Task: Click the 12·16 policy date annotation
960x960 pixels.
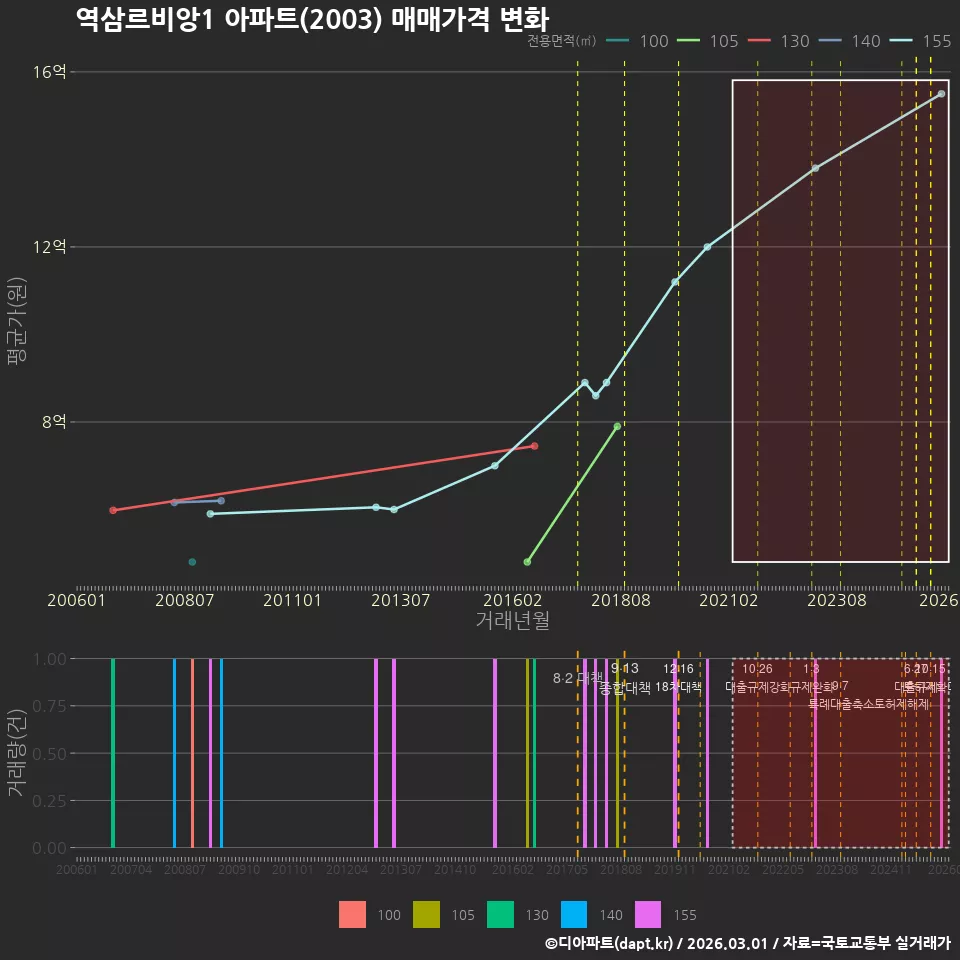Action: point(678,669)
